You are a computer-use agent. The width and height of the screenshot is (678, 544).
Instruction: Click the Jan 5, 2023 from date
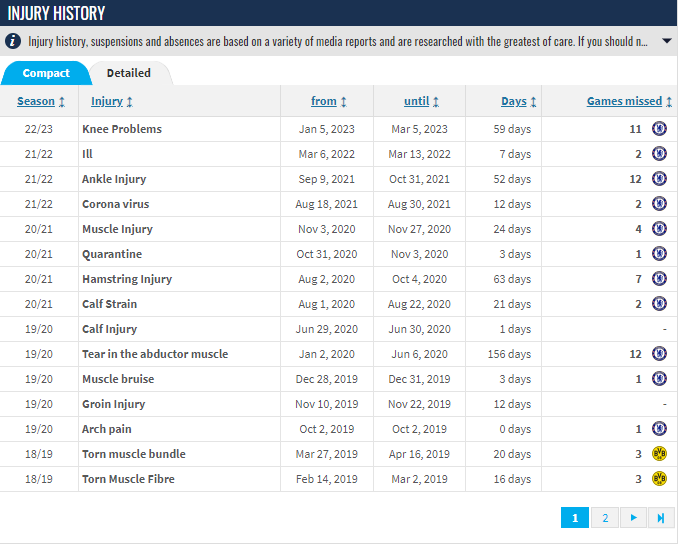pos(327,129)
